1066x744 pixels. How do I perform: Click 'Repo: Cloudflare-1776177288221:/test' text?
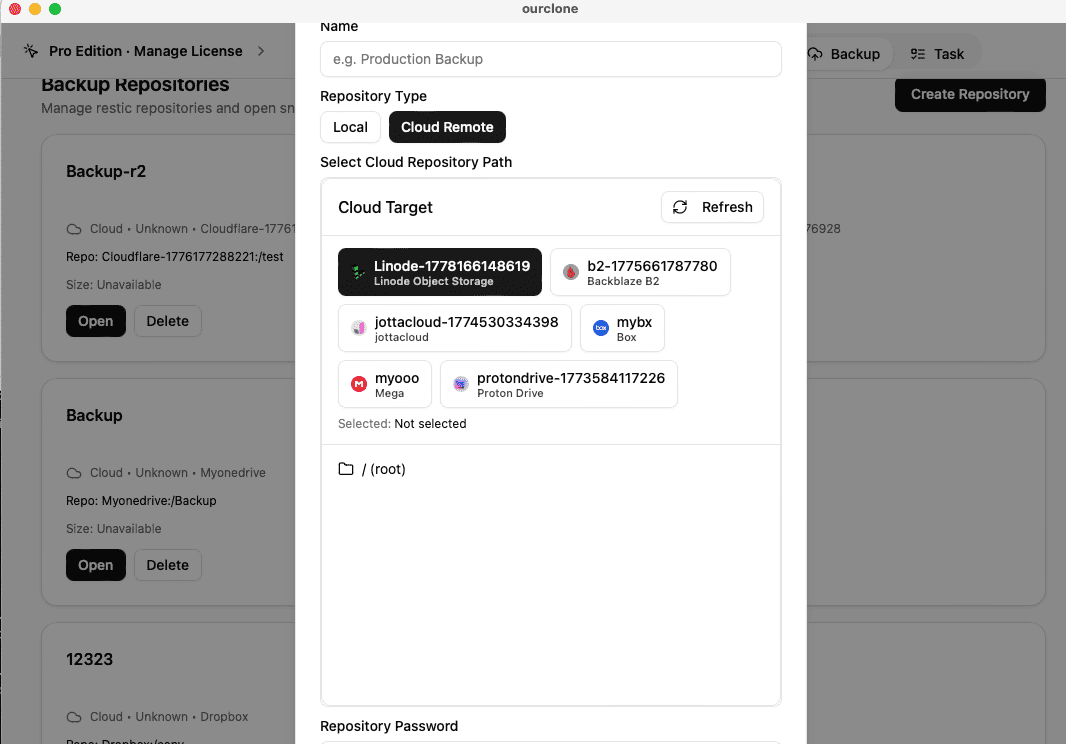175,257
